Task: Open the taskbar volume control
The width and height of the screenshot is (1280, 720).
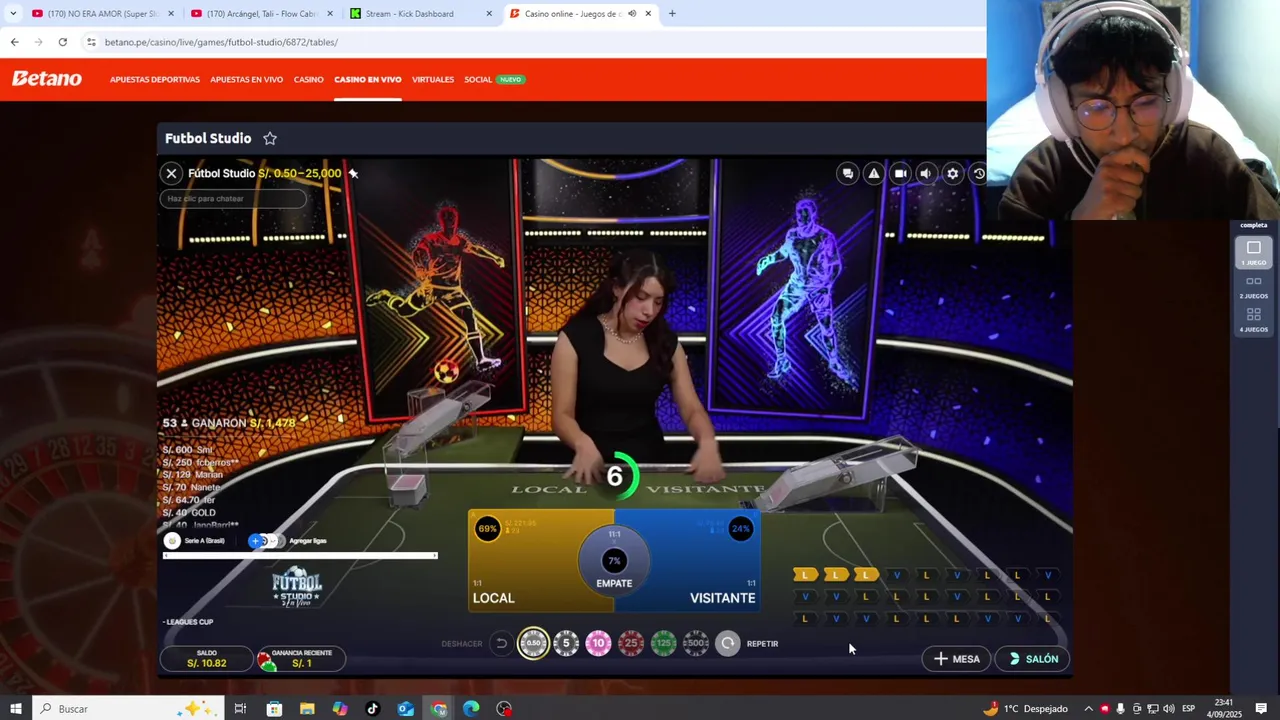Action: pyautogui.click(x=1168, y=709)
